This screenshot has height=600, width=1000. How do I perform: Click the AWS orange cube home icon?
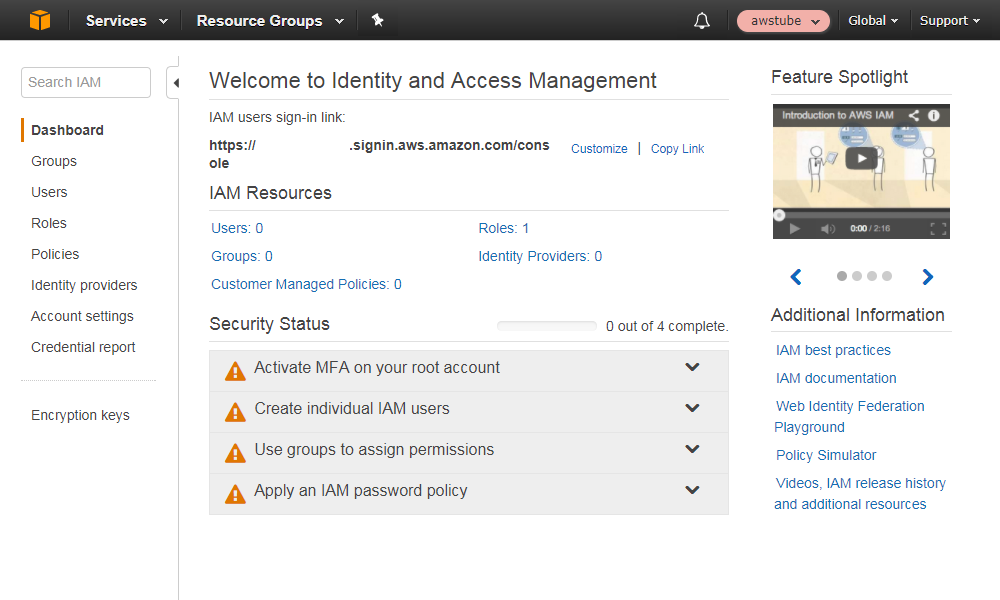(39, 20)
